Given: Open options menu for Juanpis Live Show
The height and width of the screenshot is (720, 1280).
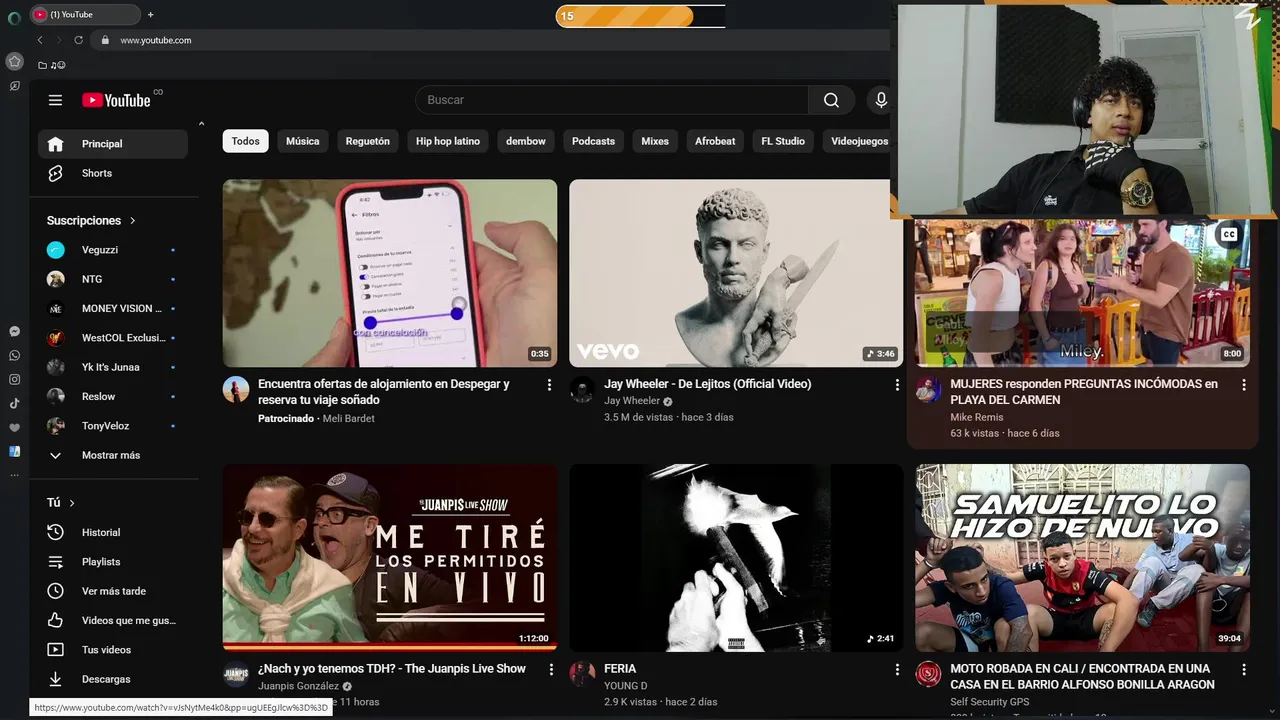Looking at the screenshot, I should (x=550, y=669).
